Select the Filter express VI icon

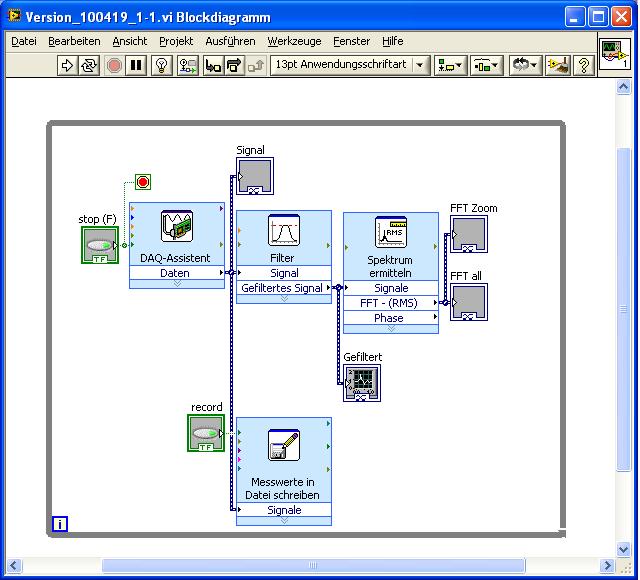pos(284,230)
